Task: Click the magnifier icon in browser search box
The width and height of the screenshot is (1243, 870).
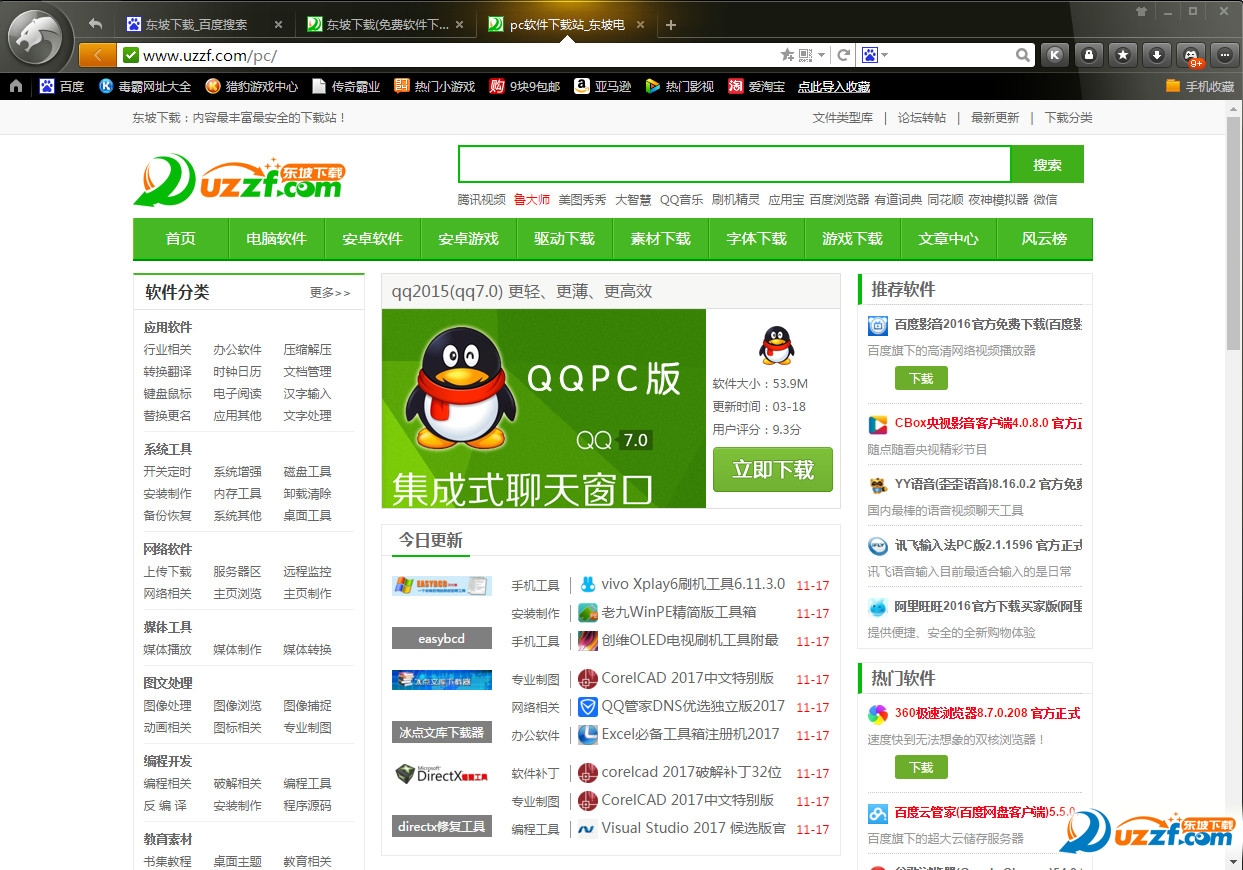Action: coord(1022,55)
